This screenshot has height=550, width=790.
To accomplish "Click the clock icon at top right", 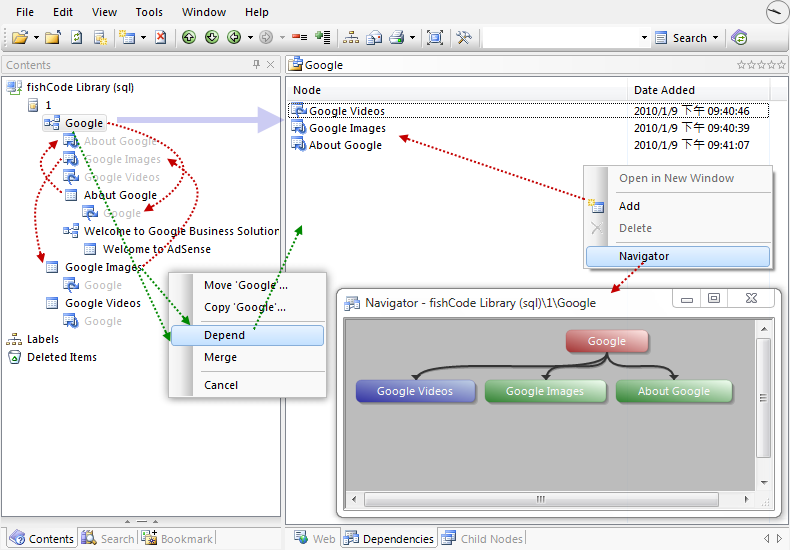I will pos(776,12).
